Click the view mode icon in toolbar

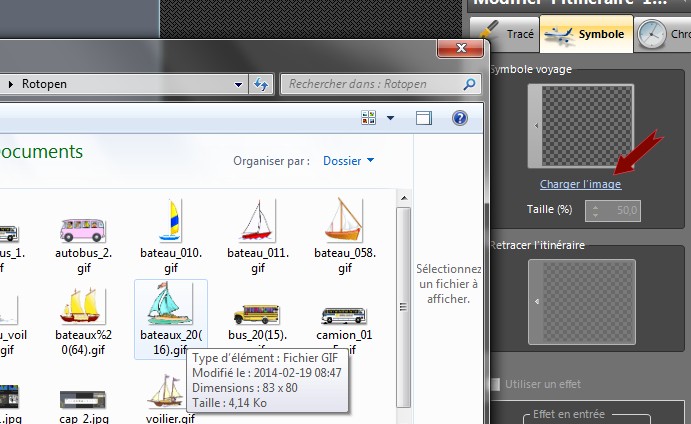click(368, 118)
